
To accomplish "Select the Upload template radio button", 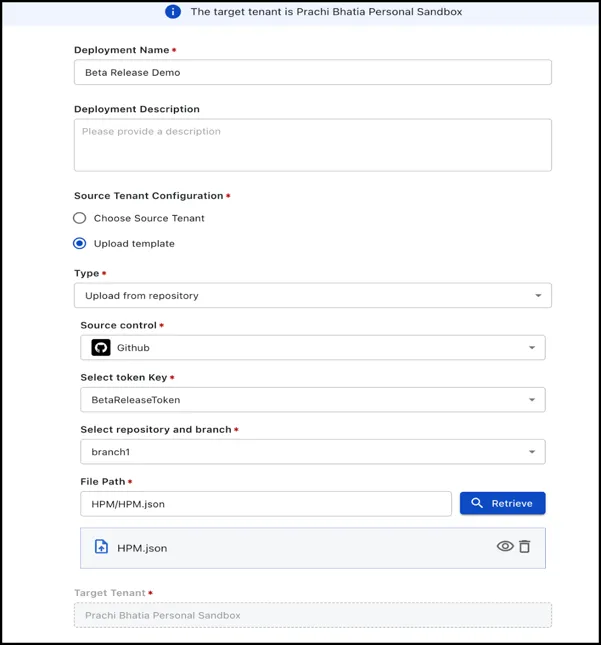I will (x=79, y=244).
